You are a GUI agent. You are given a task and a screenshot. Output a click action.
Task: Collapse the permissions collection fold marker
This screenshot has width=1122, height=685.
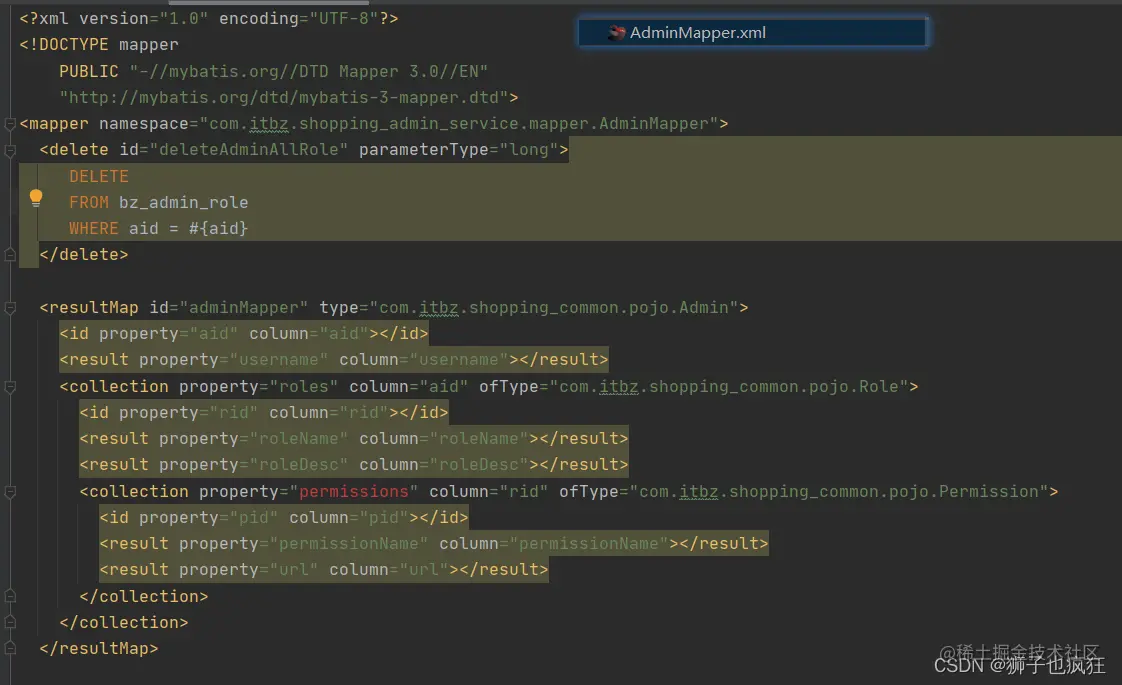(x=10, y=492)
